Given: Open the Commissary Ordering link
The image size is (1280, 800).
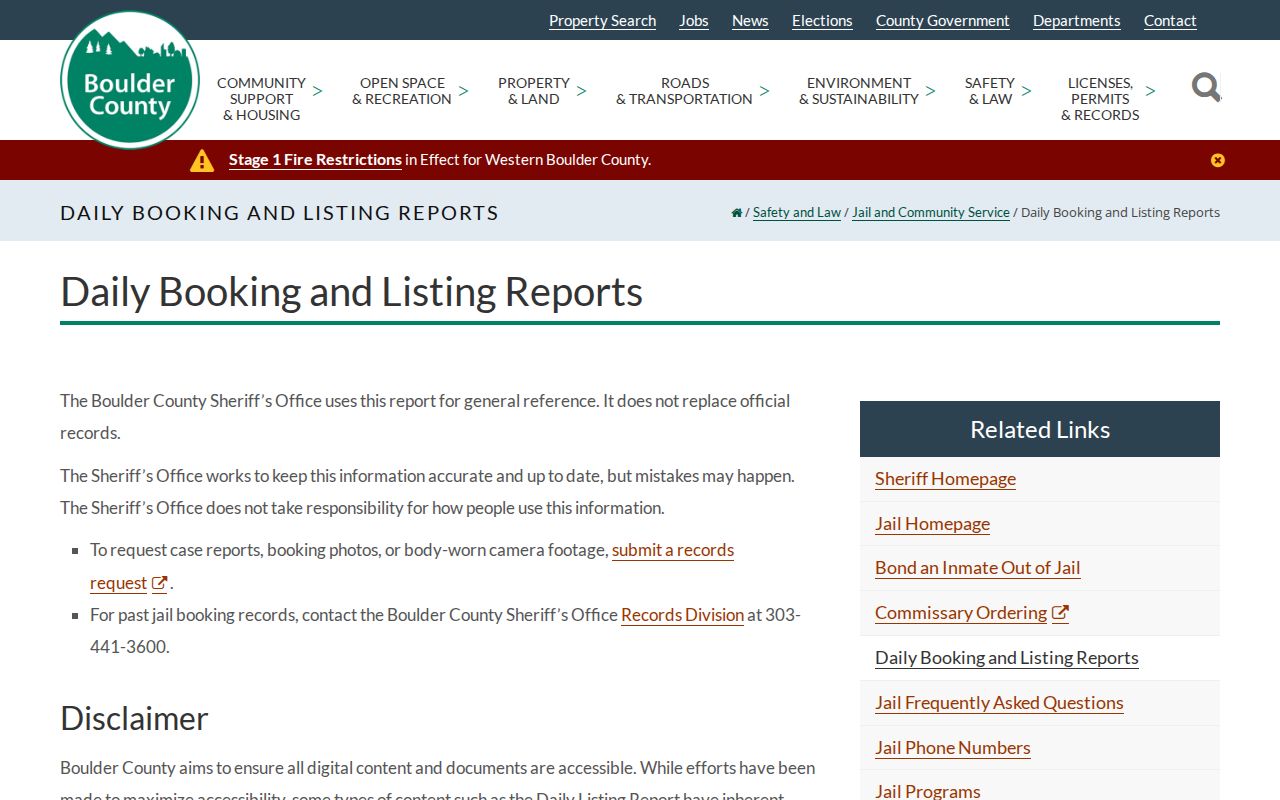Looking at the screenshot, I should point(961,613).
